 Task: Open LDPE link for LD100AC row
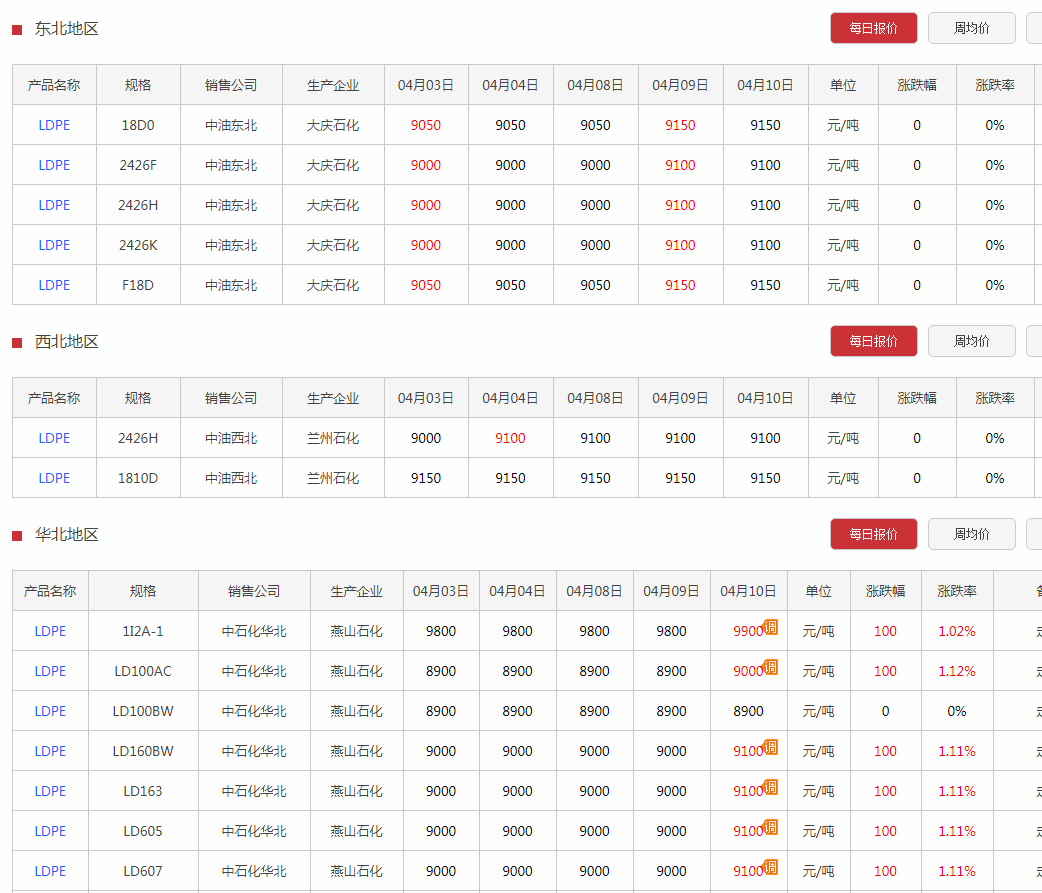click(50, 671)
